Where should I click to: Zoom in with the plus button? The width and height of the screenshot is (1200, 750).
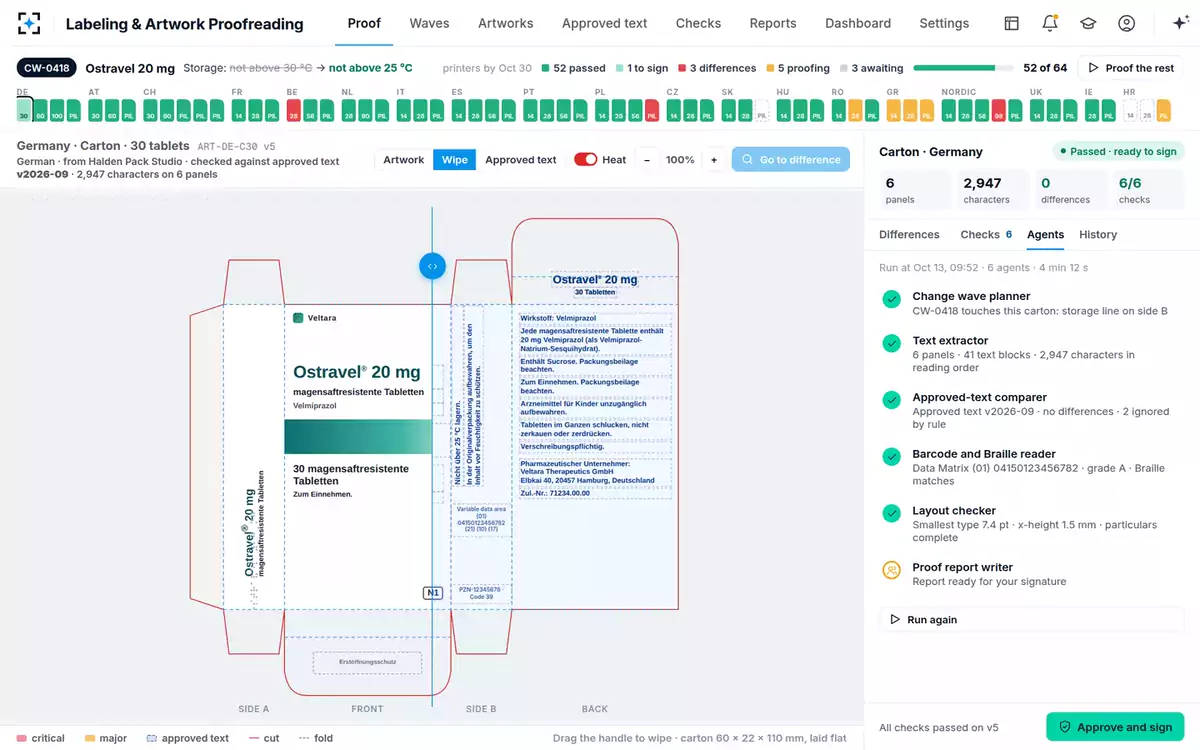pyautogui.click(x=714, y=160)
